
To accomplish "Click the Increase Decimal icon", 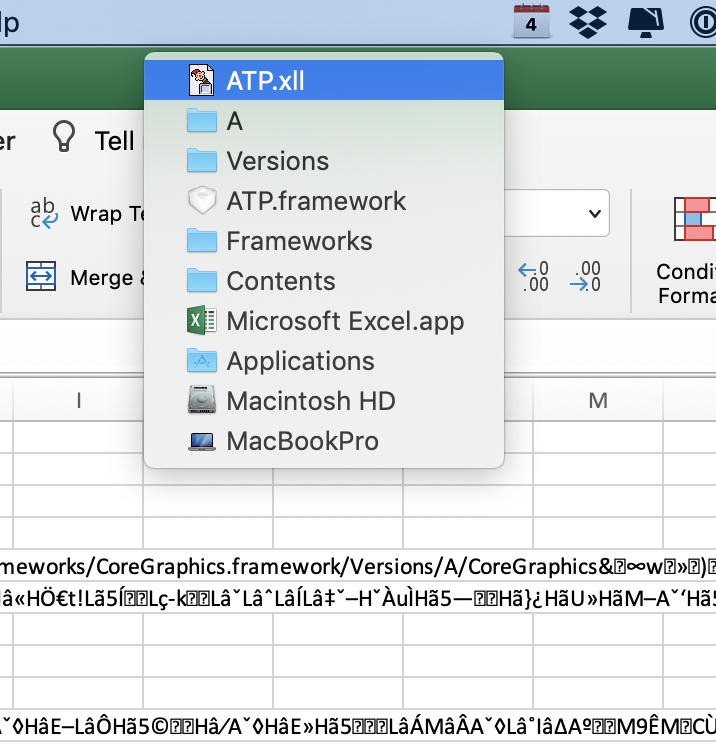I will click(x=533, y=276).
